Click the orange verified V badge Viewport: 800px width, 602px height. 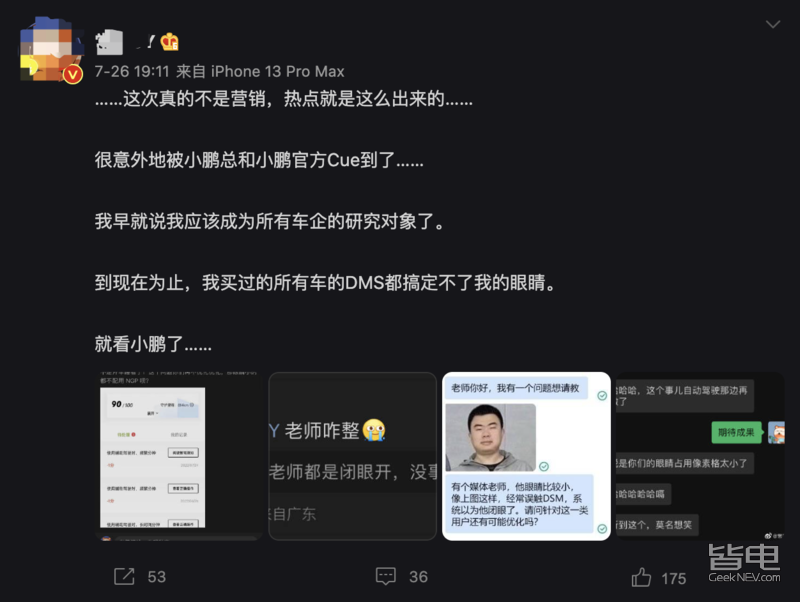(x=73, y=74)
